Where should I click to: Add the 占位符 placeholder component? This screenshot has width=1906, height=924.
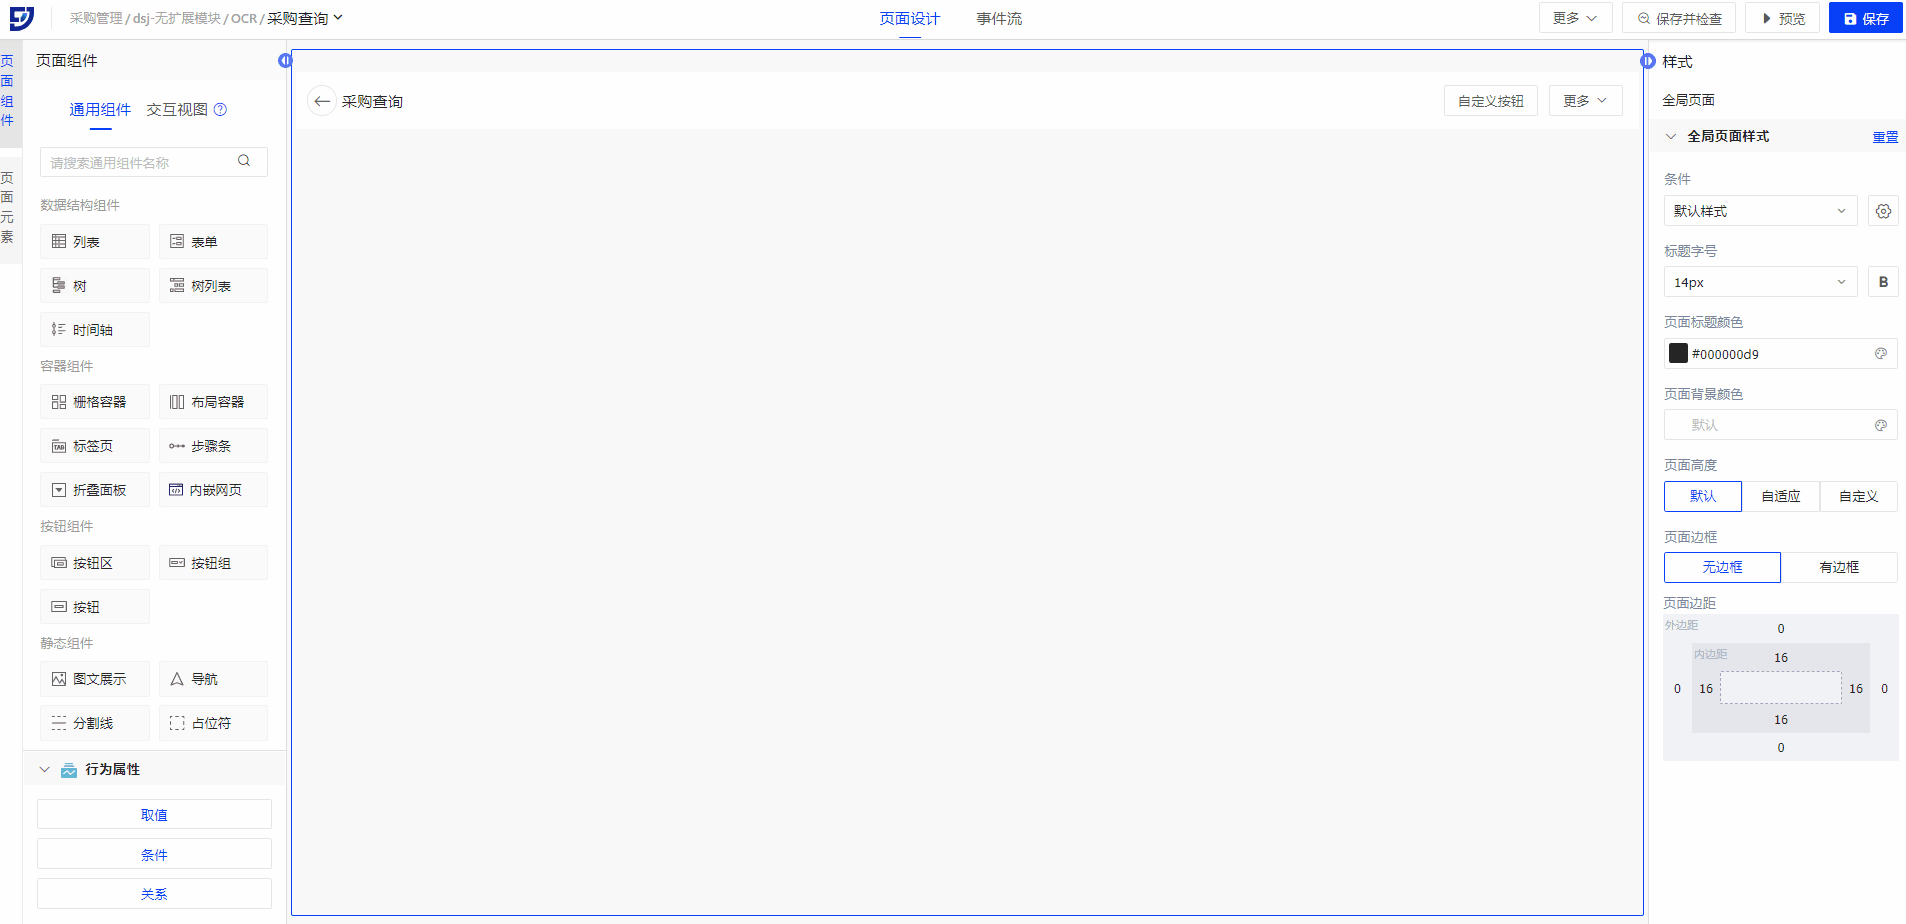213,723
